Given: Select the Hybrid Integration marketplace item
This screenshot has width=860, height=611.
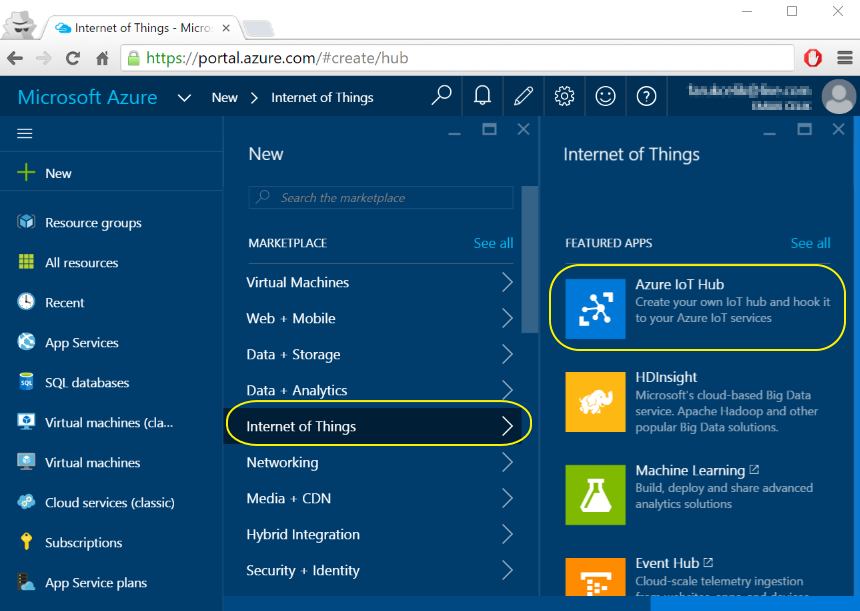Looking at the screenshot, I should [x=379, y=534].
